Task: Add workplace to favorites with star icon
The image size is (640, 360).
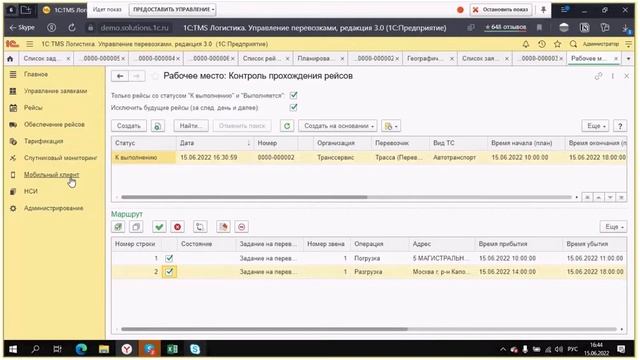Action: (155, 76)
